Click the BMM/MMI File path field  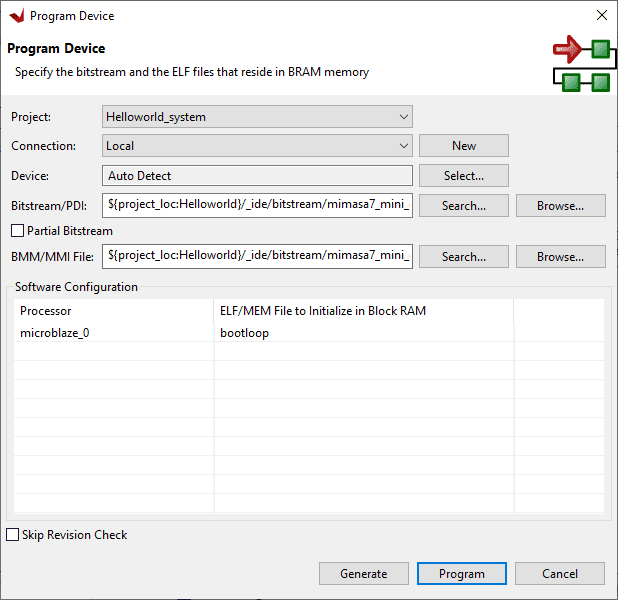tap(257, 257)
